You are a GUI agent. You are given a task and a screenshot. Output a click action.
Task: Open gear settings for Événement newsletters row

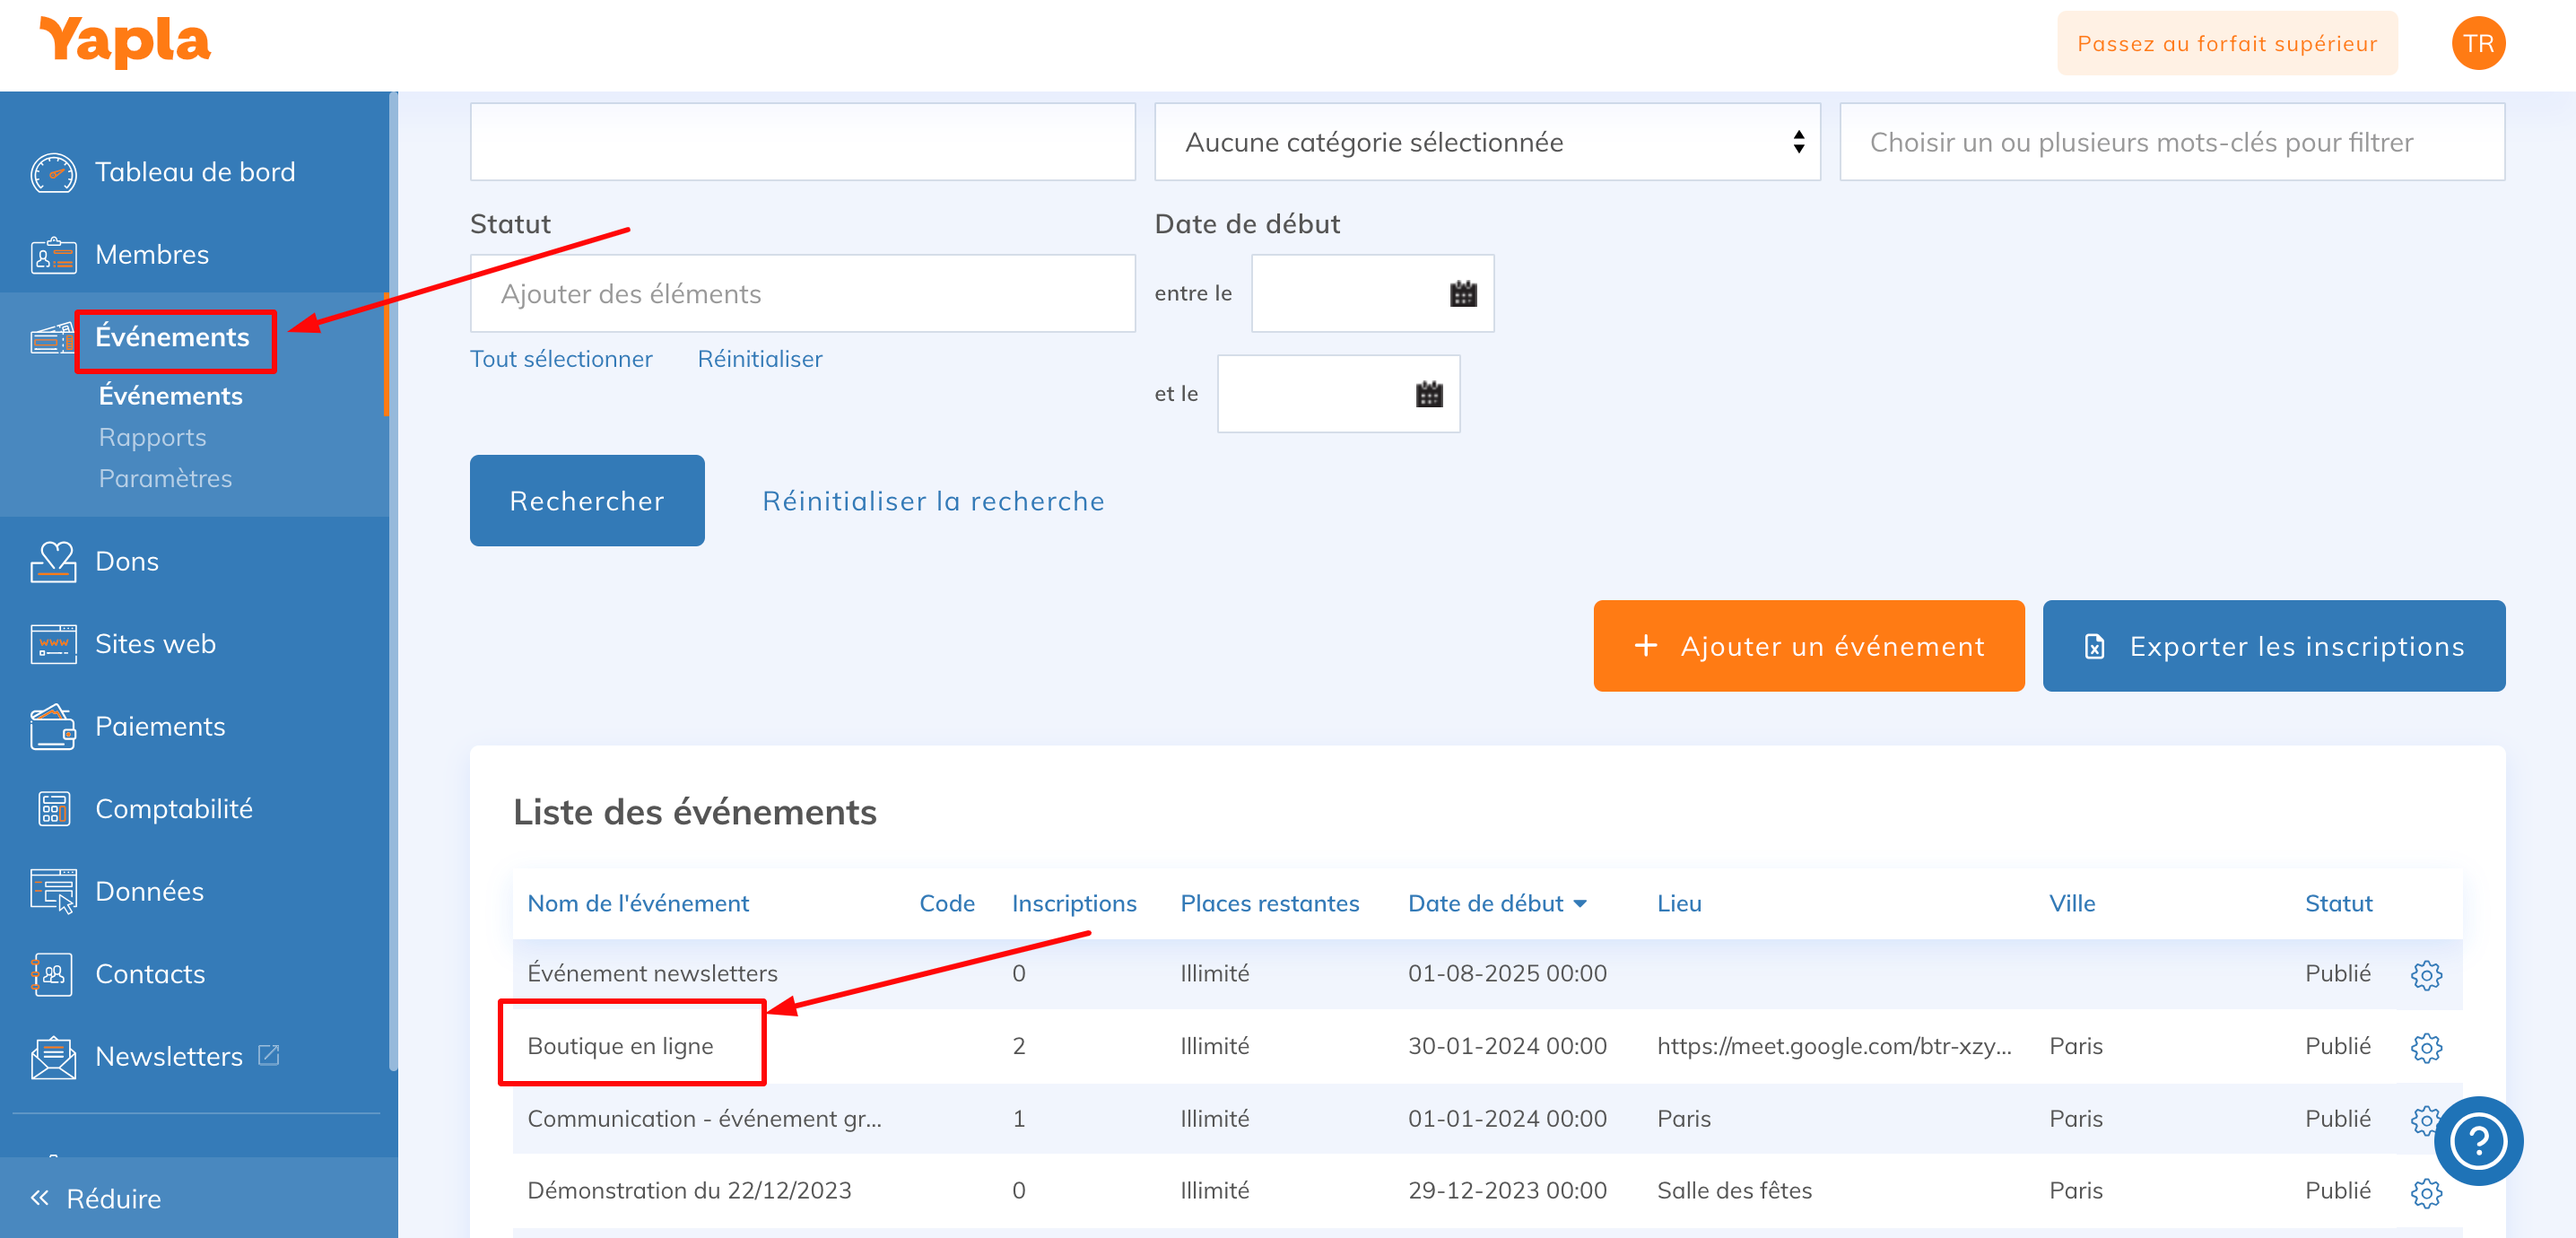(x=2425, y=975)
